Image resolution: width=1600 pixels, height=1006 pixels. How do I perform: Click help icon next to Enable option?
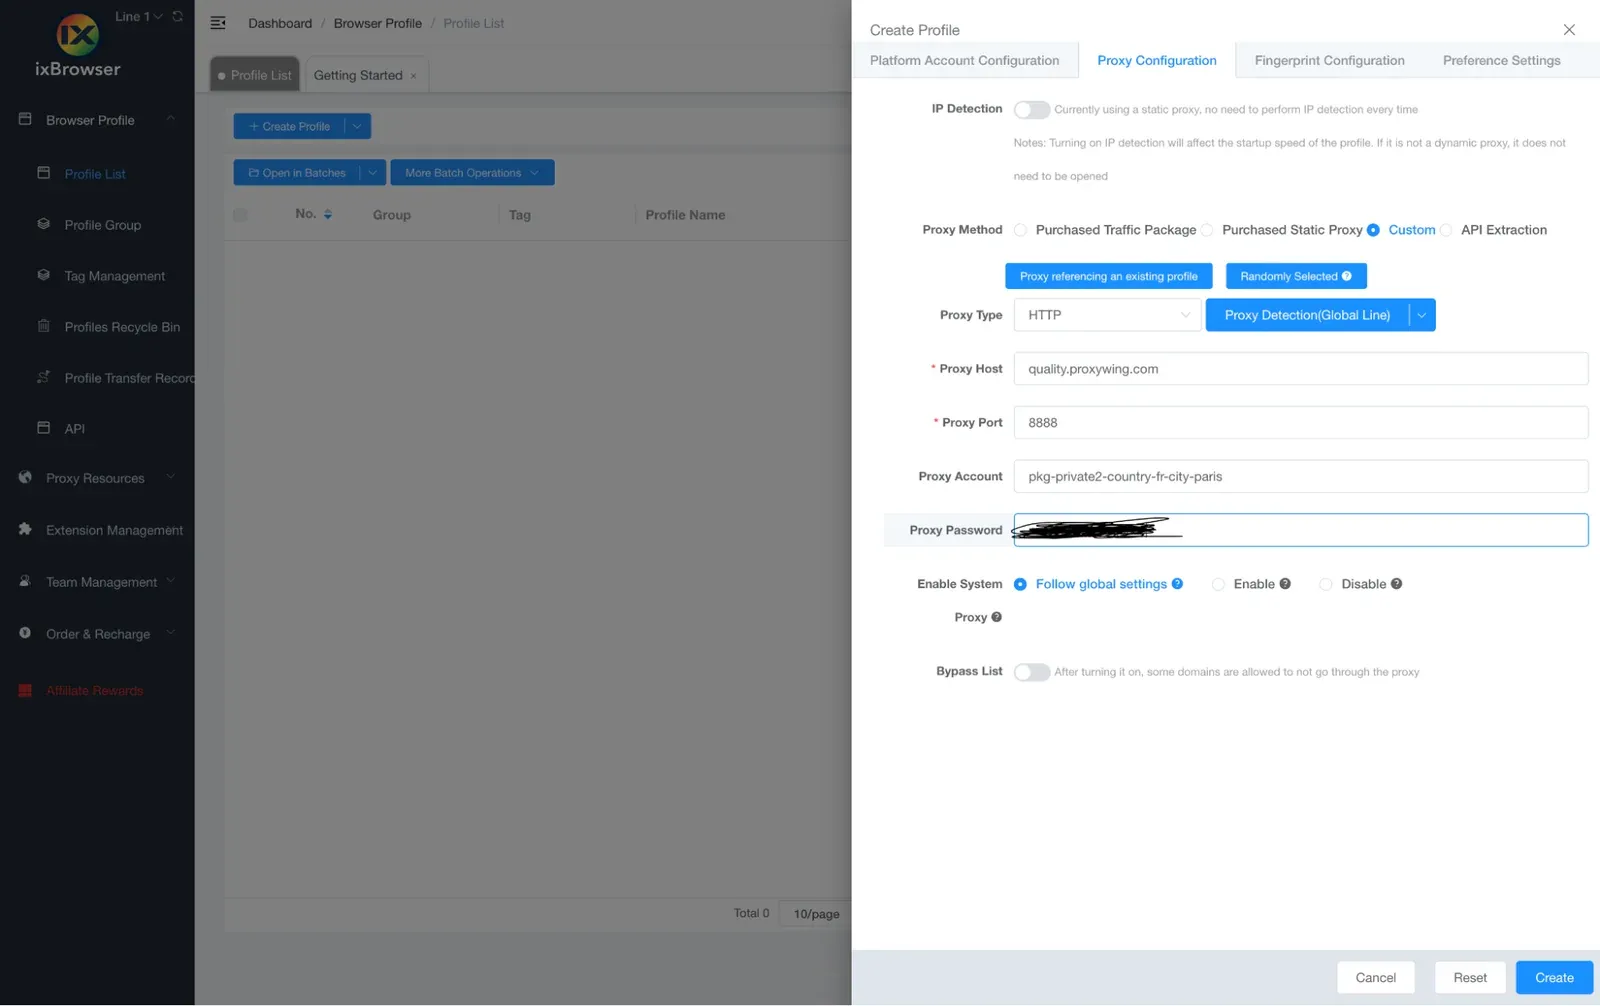(x=1285, y=584)
